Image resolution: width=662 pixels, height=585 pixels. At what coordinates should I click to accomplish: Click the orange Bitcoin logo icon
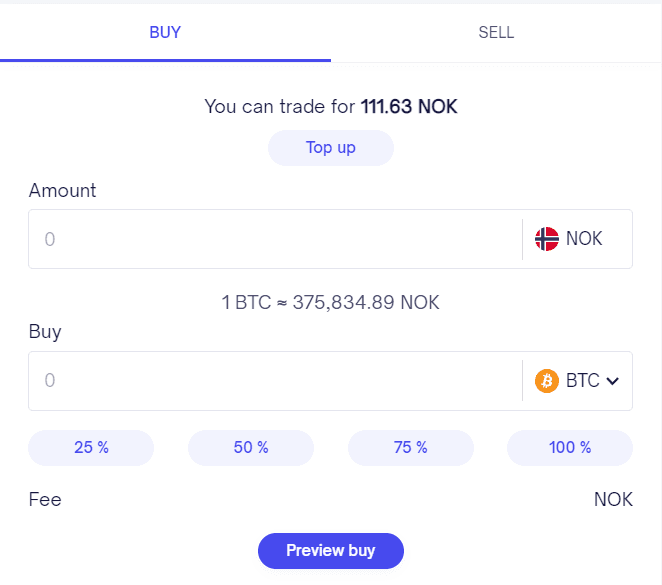[546, 381]
